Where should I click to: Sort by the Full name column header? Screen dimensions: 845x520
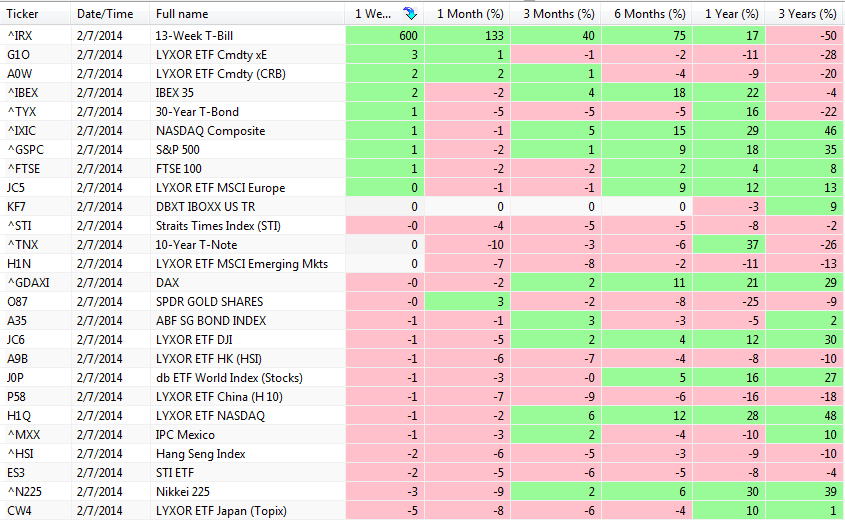click(182, 14)
